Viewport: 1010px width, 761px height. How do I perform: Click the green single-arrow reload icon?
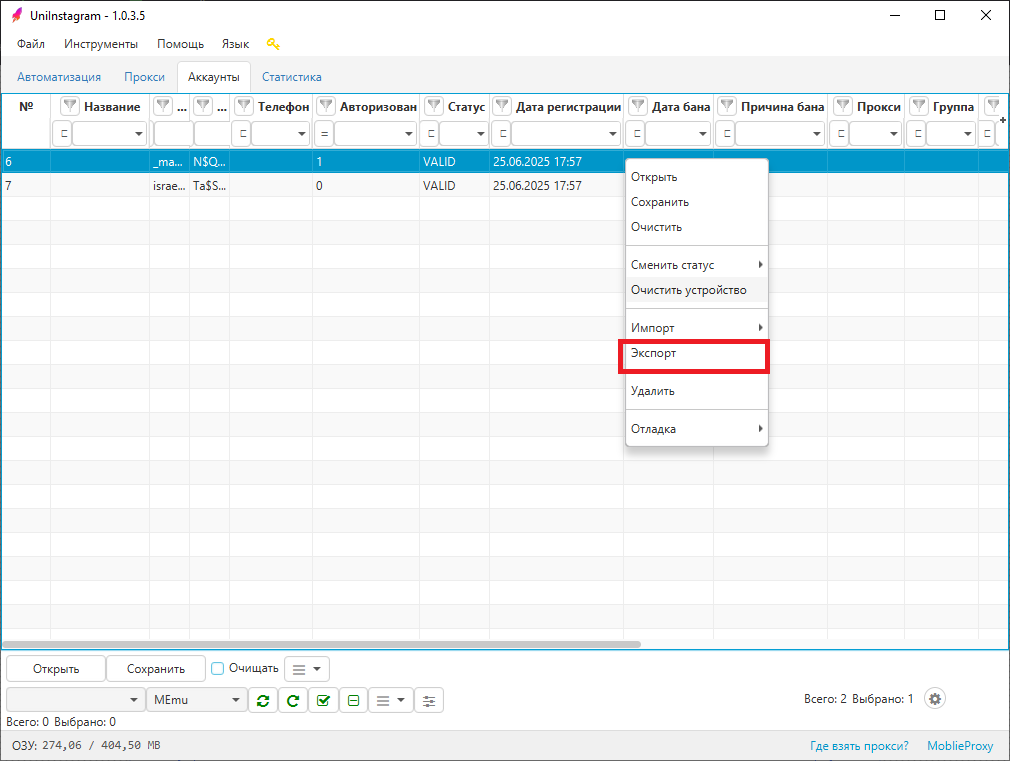click(x=292, y=701)
